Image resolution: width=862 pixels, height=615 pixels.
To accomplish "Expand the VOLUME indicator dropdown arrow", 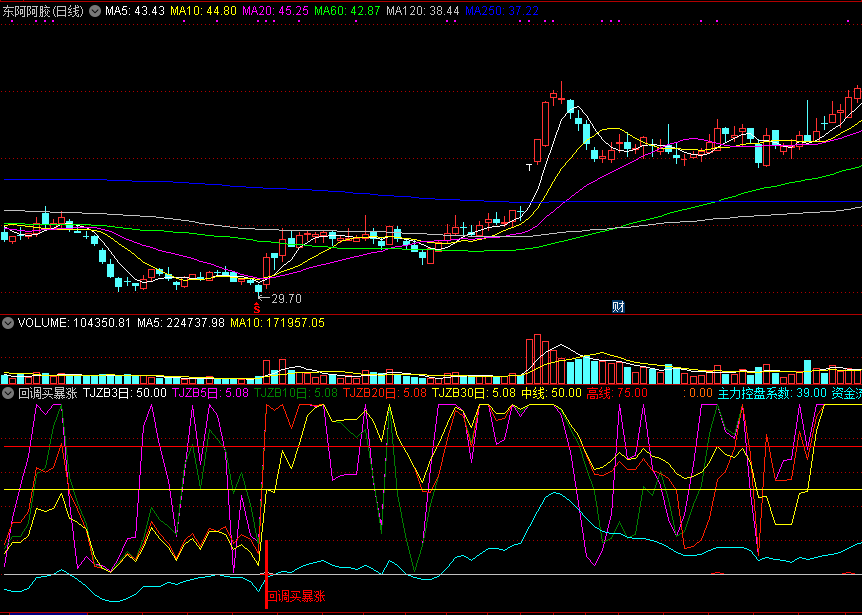I will (8, 323).
